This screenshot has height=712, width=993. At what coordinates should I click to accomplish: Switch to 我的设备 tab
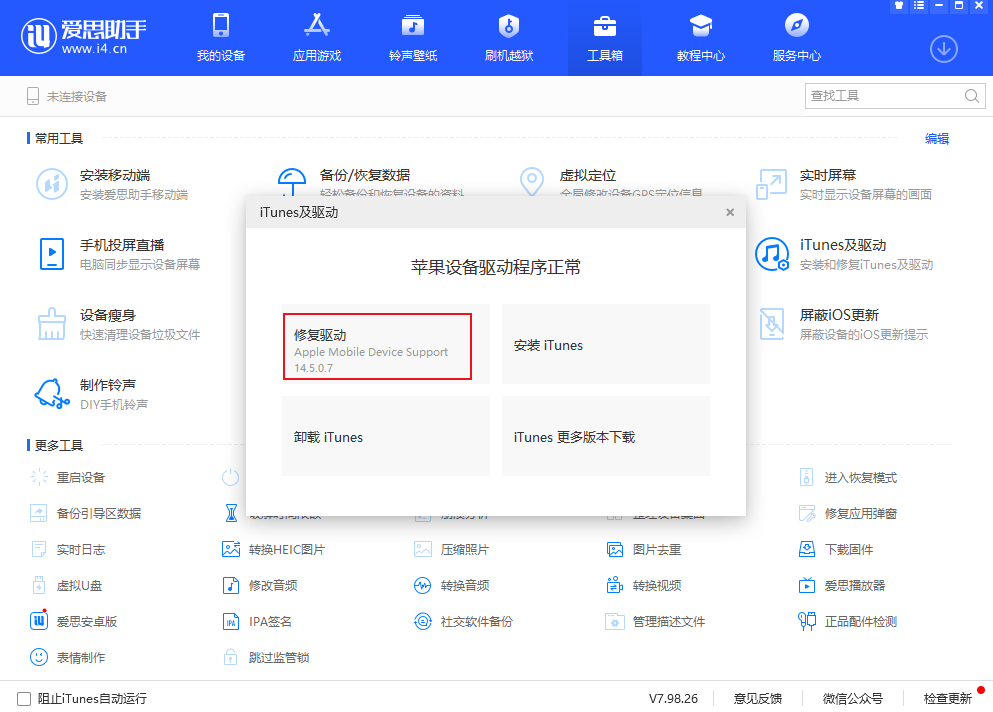click(220, 38)
